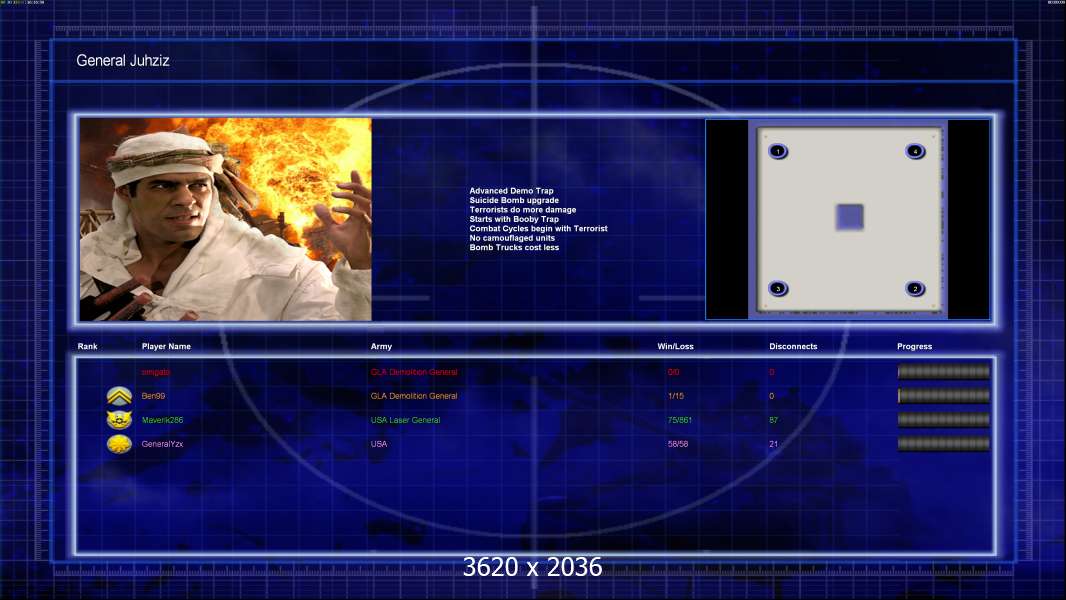Click Terrorists do more damage line
The width and height of the screenshot is (1066, 600).
523,210
